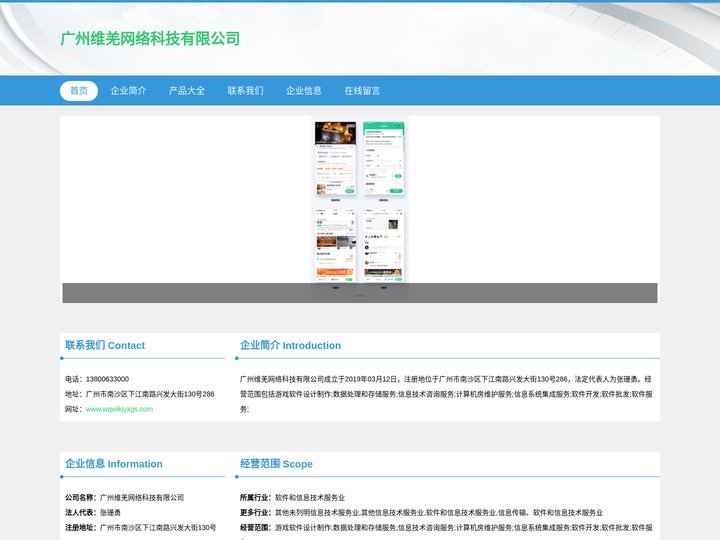Click 公司名称 row in Information panel

click(x=124, y=498)
